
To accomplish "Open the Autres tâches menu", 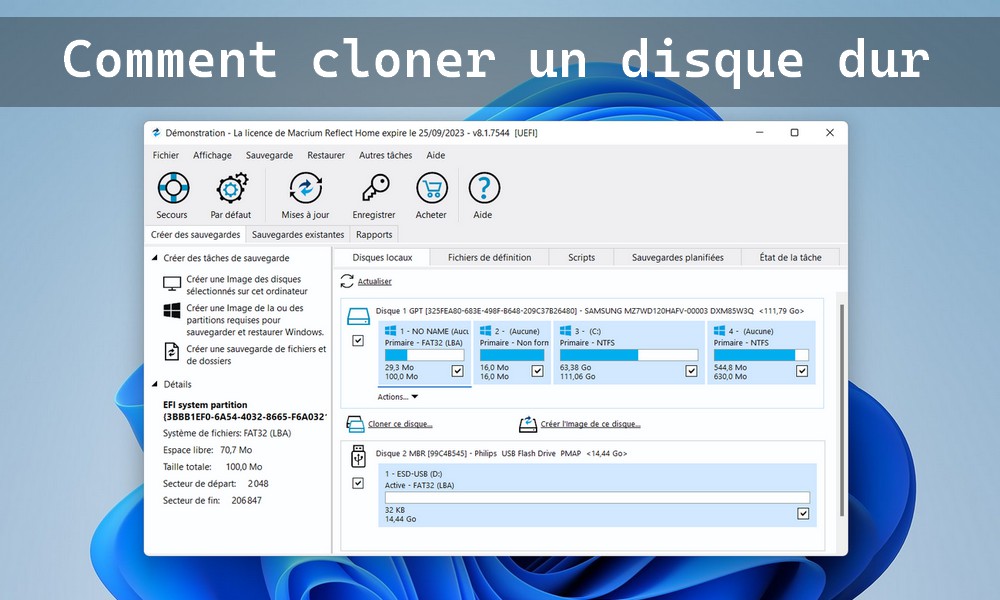I will tap(385, 156).
